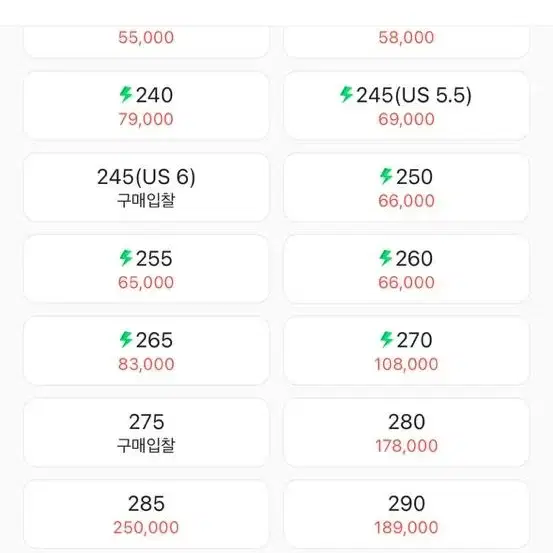Select the 66,000 price under size 250
This screenshot has width=553, height=553.
[406, 201]
